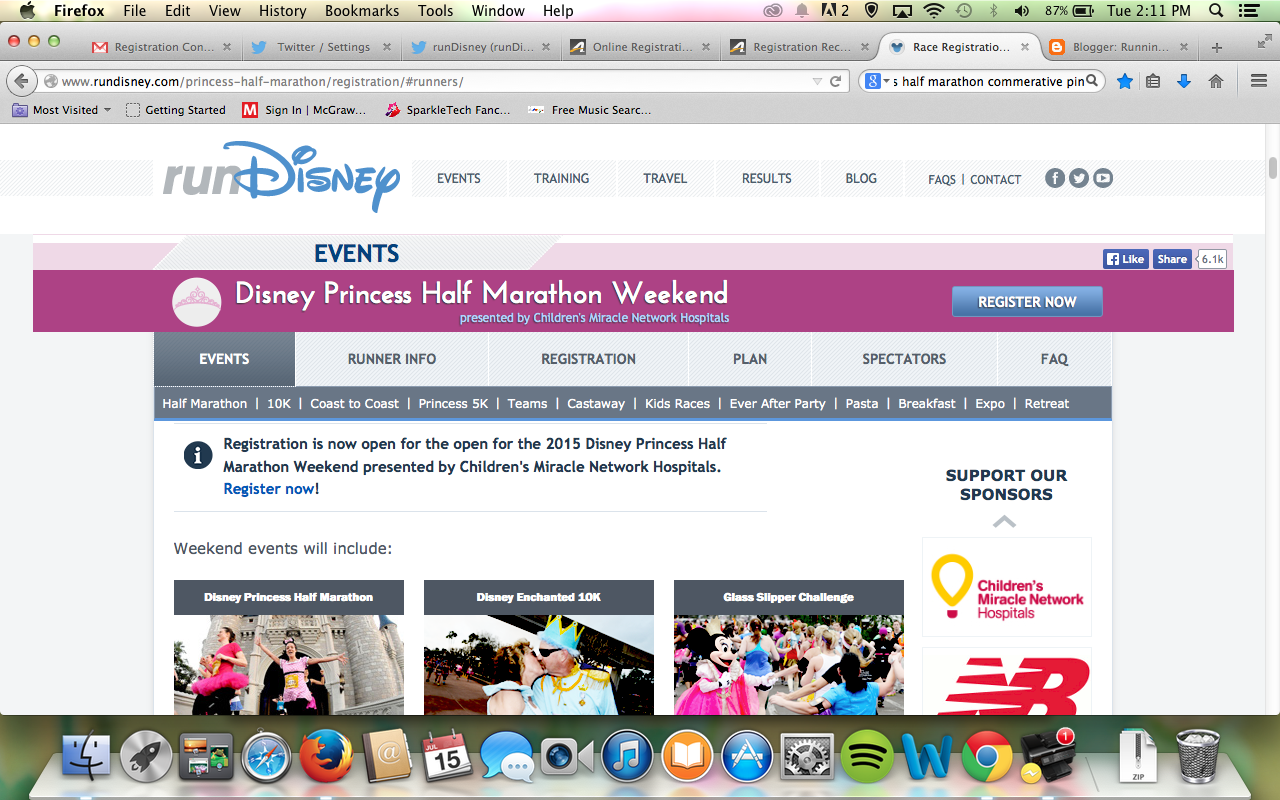Image resolution: width=1280 pixels, height=800 pixels.
Task: Open the Trash in the Dock
Action: click(1197, 757)
